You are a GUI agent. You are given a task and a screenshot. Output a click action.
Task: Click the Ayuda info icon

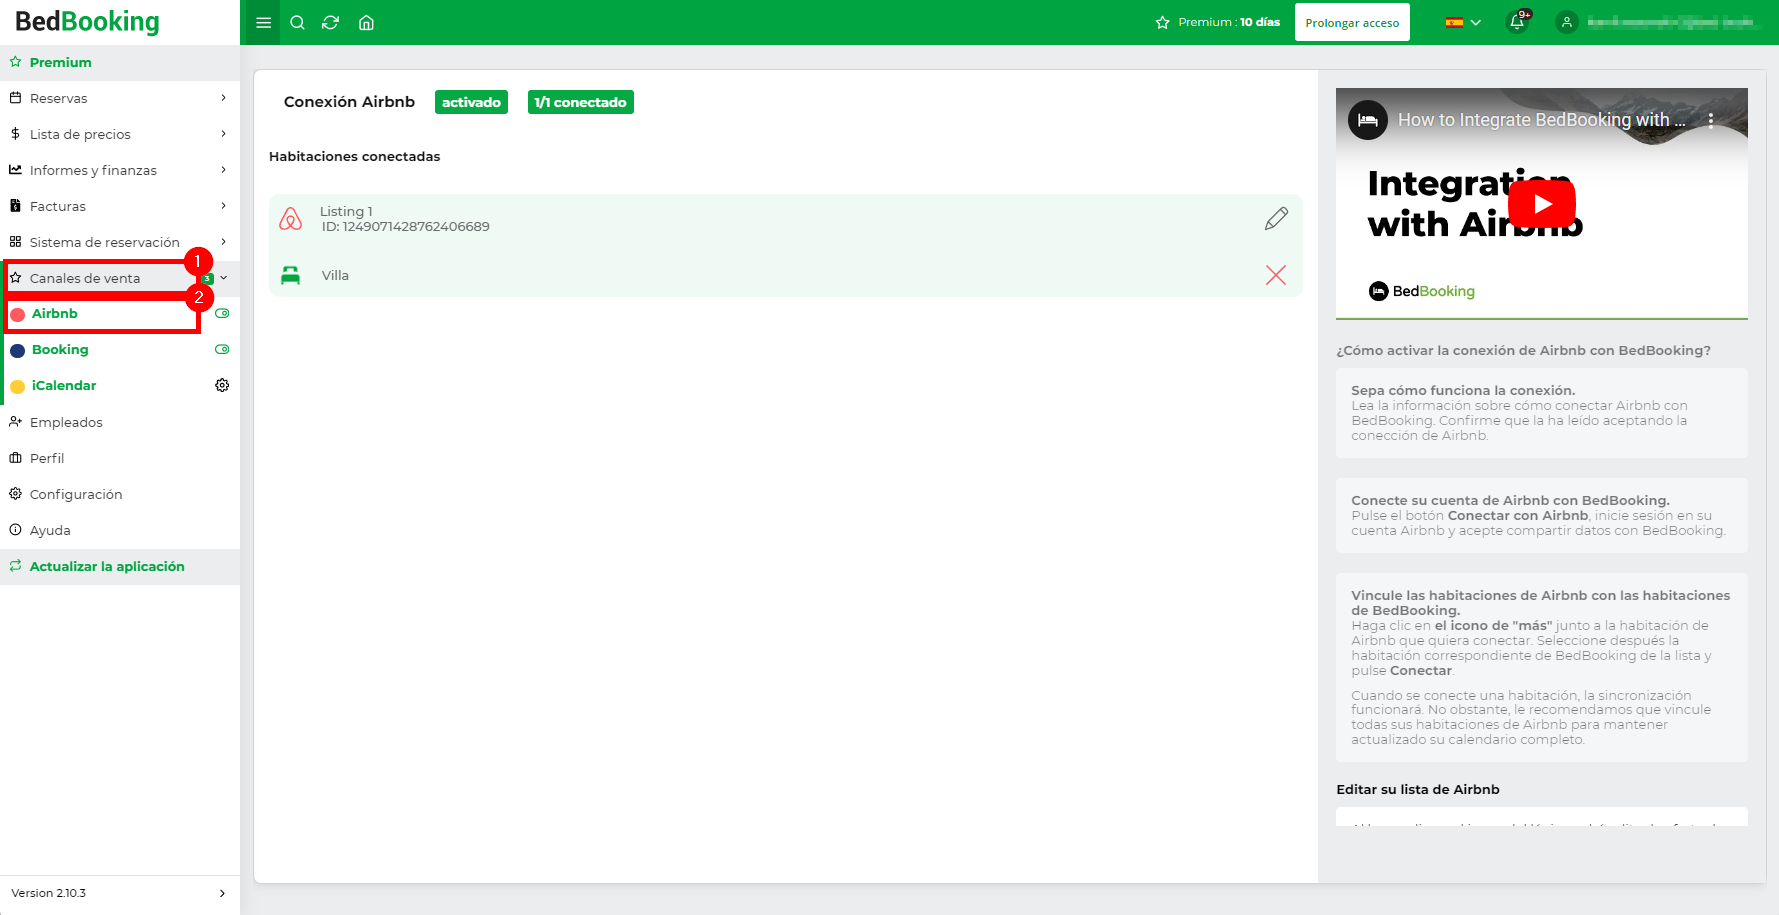pyautogui.click(x=15, y=530)
